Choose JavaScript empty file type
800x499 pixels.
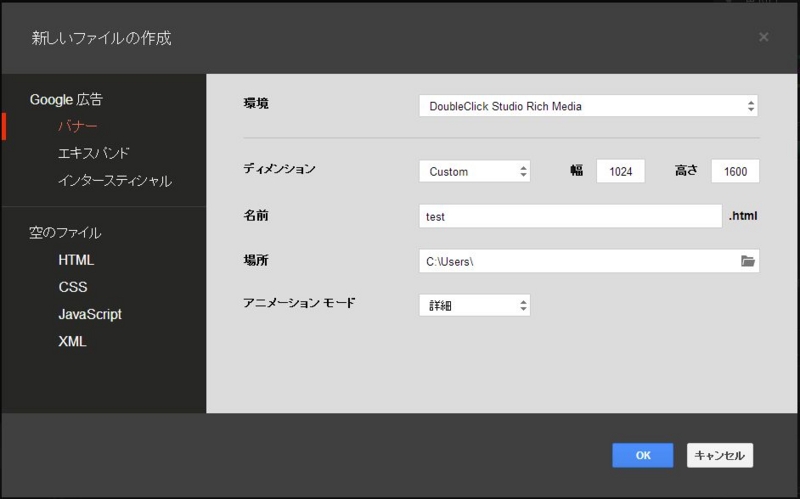pyautogui.click(x=90, y=314)
